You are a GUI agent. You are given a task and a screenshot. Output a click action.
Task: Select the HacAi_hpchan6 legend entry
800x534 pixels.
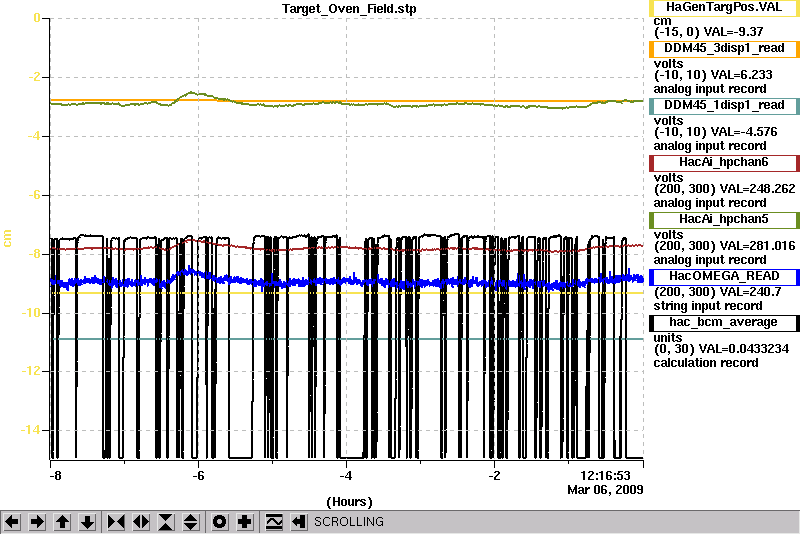[724, 163]
